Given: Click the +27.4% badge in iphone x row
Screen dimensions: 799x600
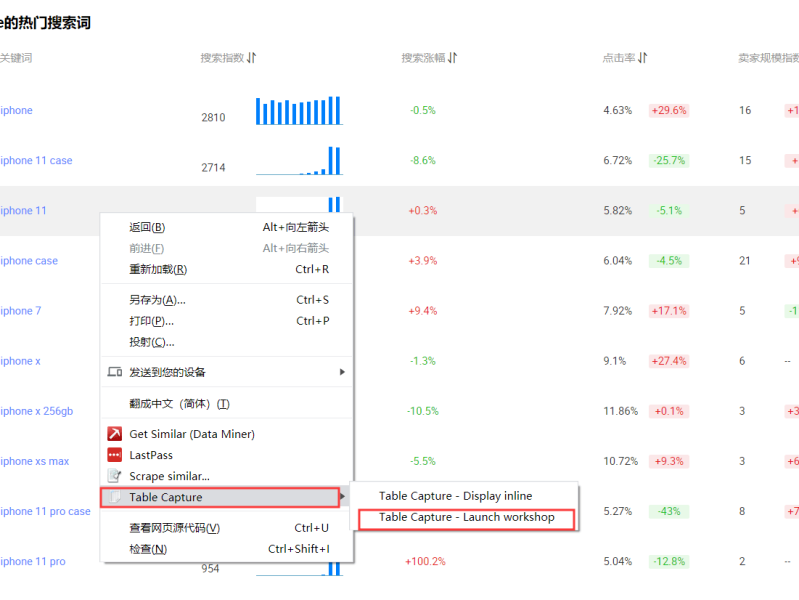Looking at the screenshot, I should point(669,361).
